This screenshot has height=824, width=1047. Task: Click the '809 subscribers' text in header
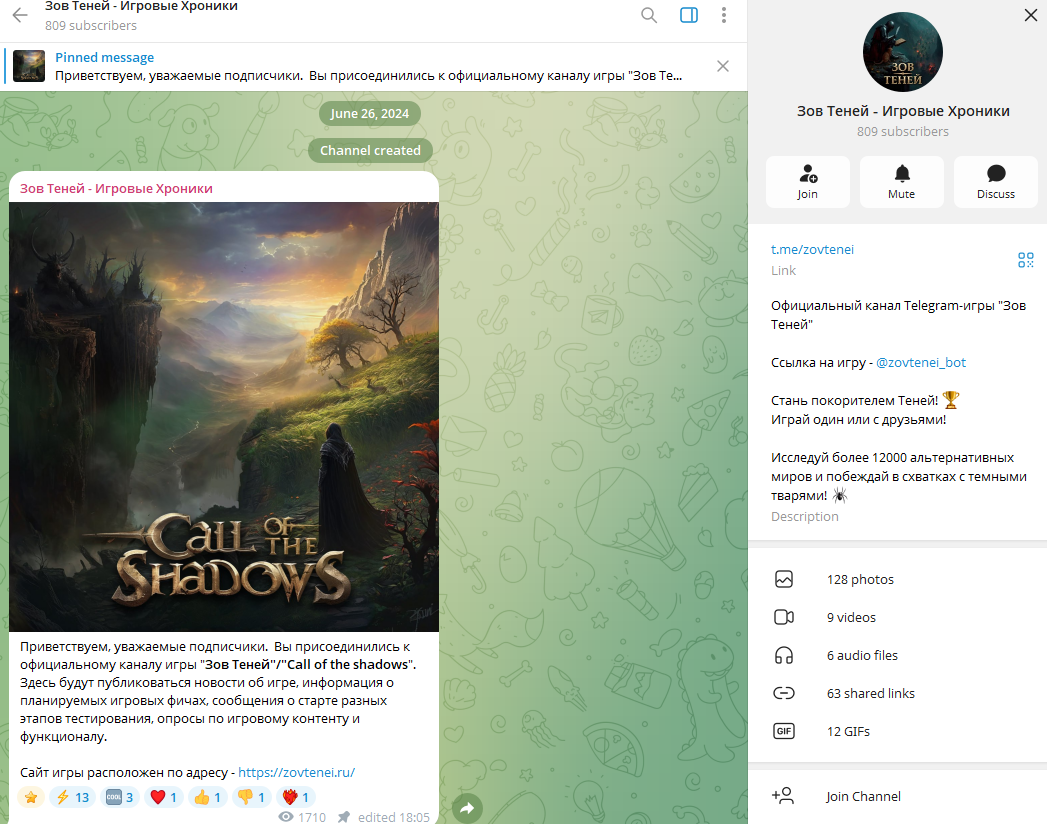tap(91, 25)
